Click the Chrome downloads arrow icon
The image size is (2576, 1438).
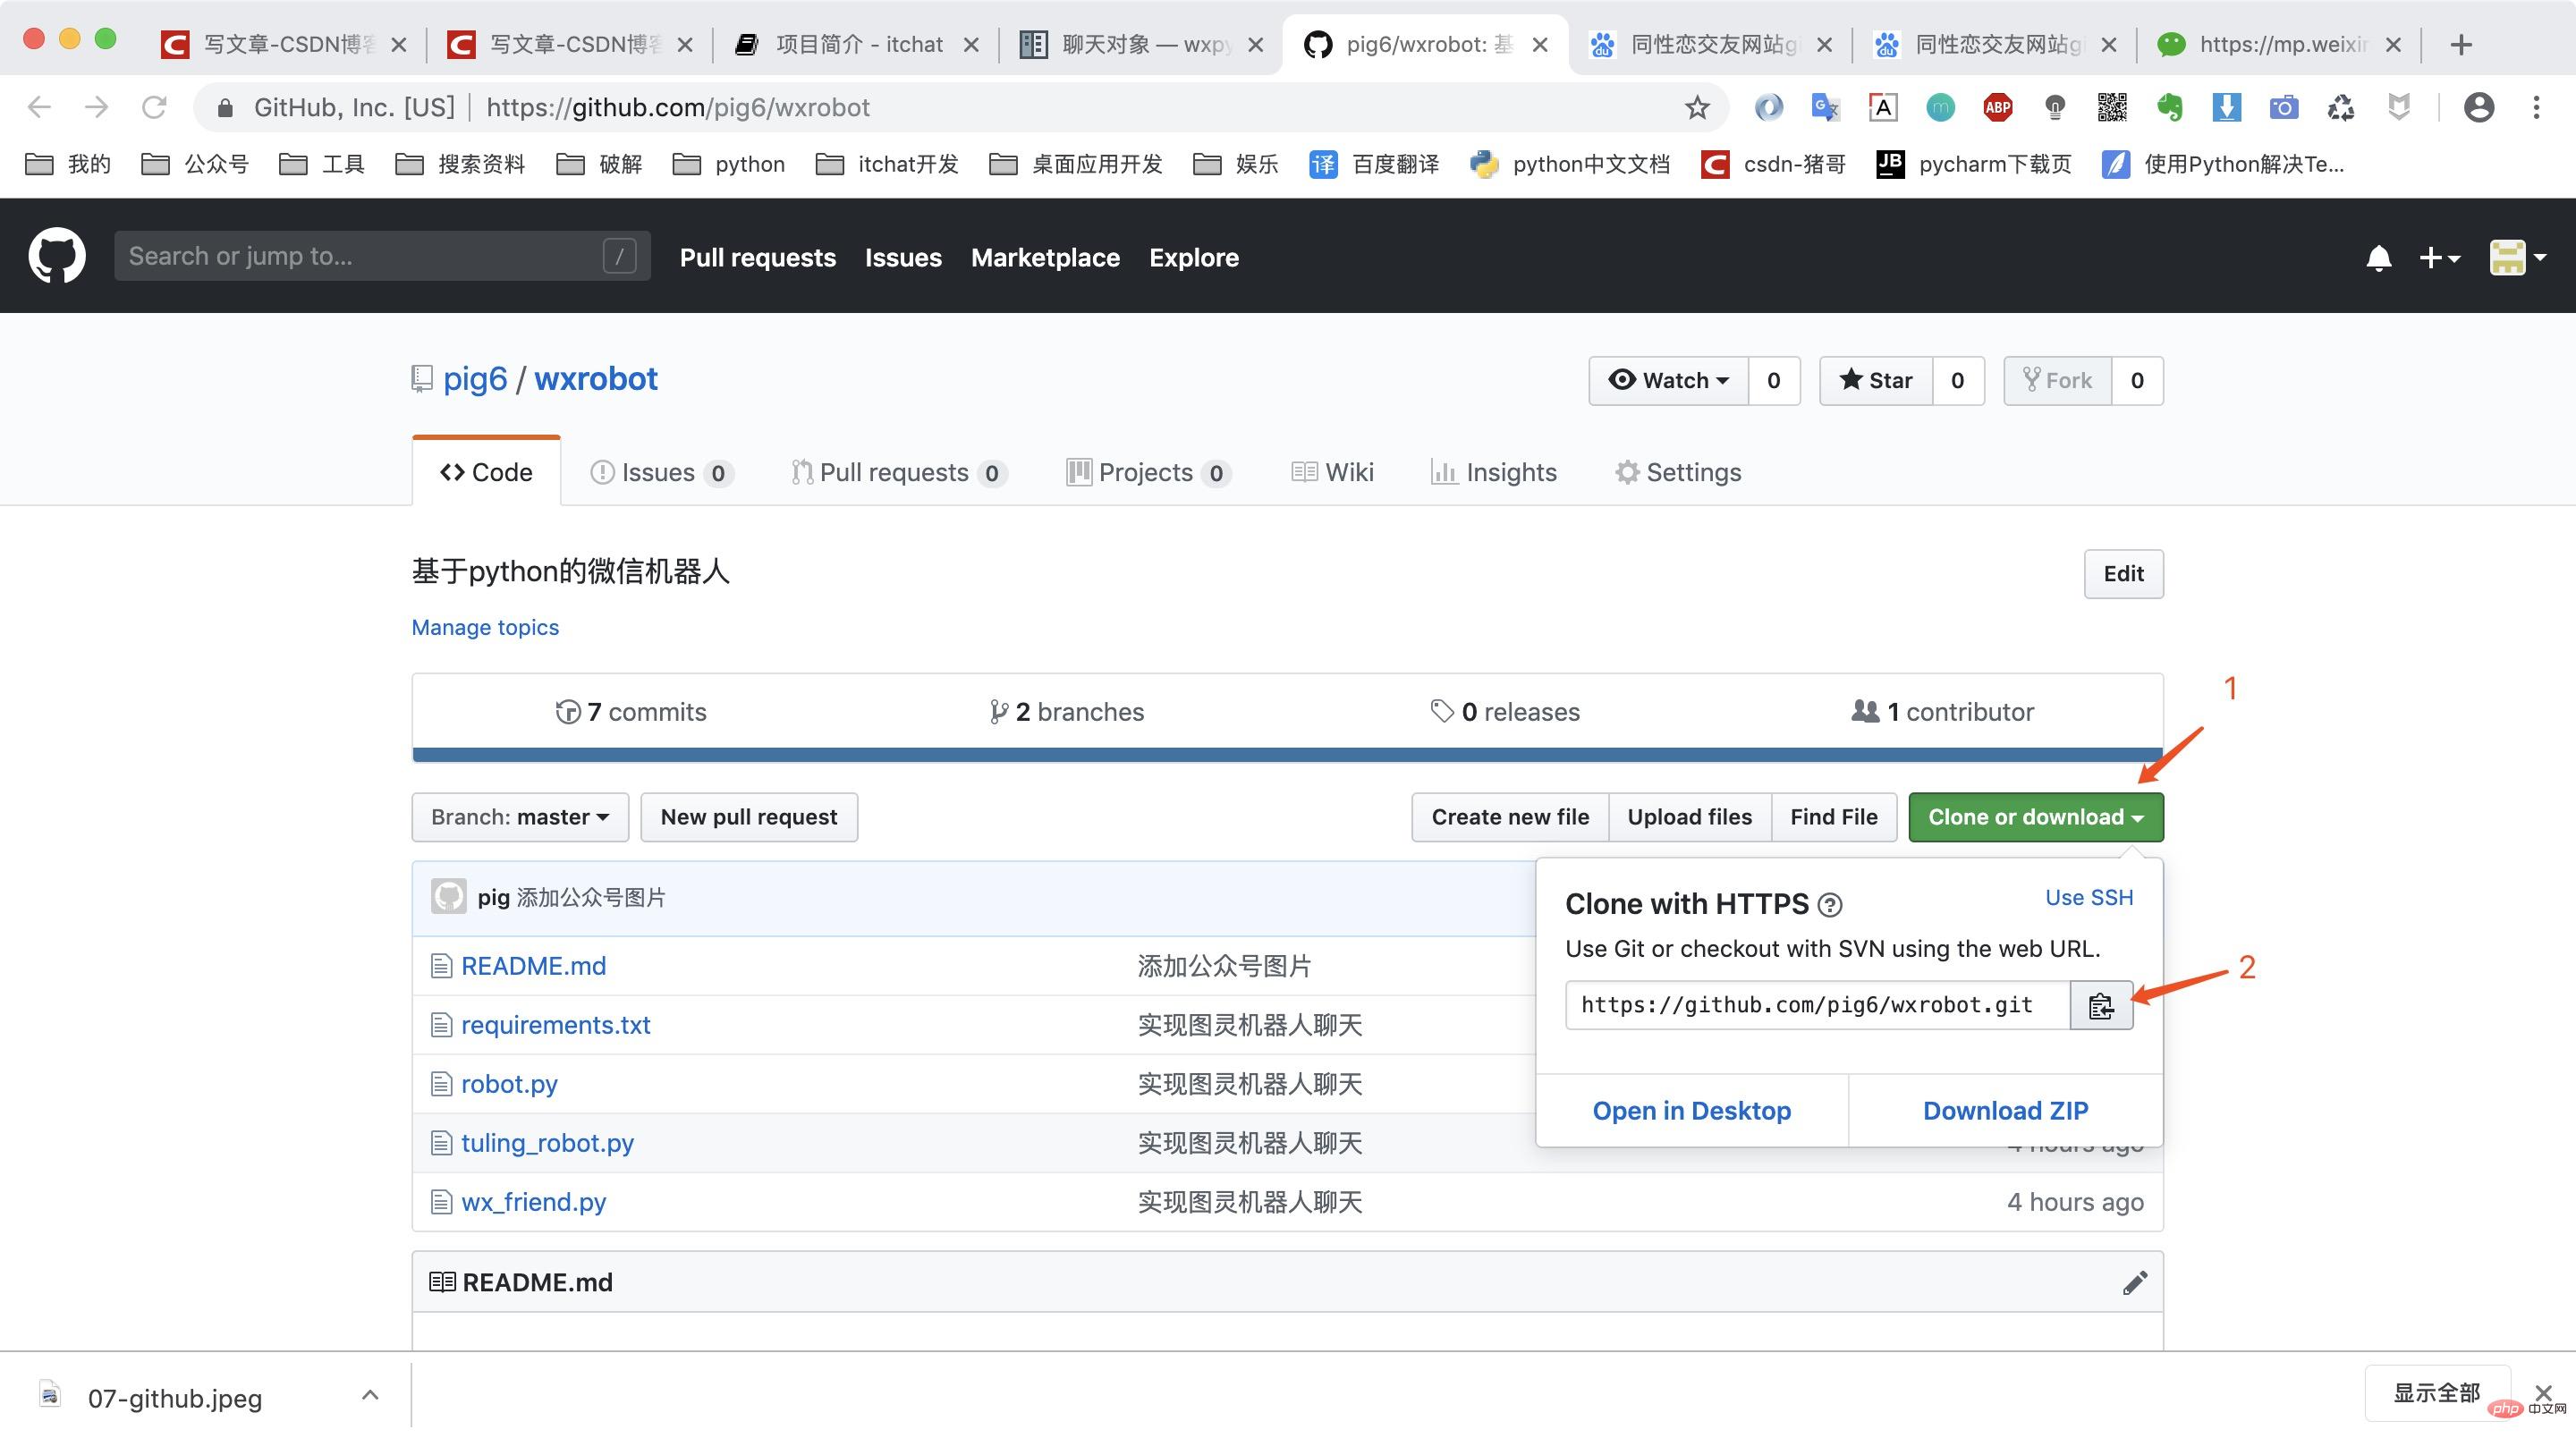pos(2226,107)
